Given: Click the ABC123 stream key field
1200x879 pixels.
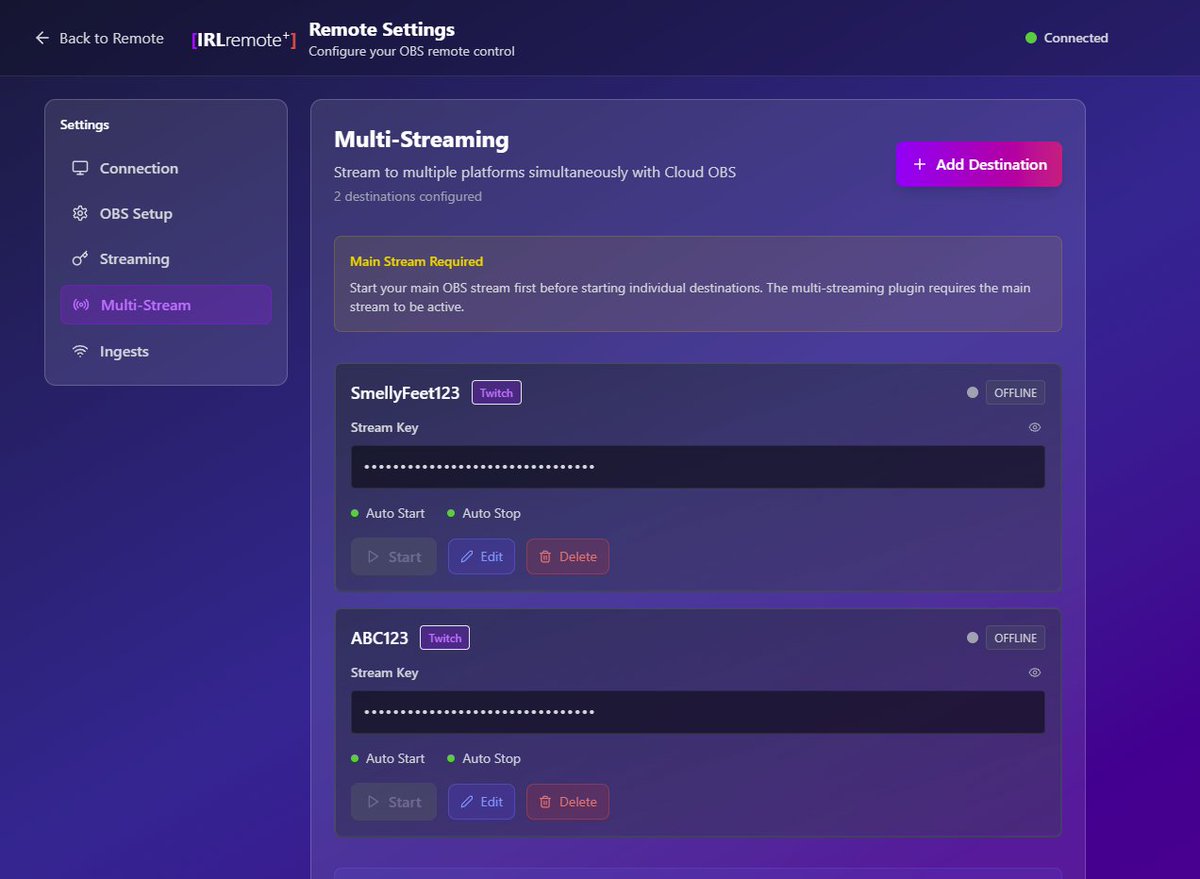Looking at the screenshot, I should point(698,712).
